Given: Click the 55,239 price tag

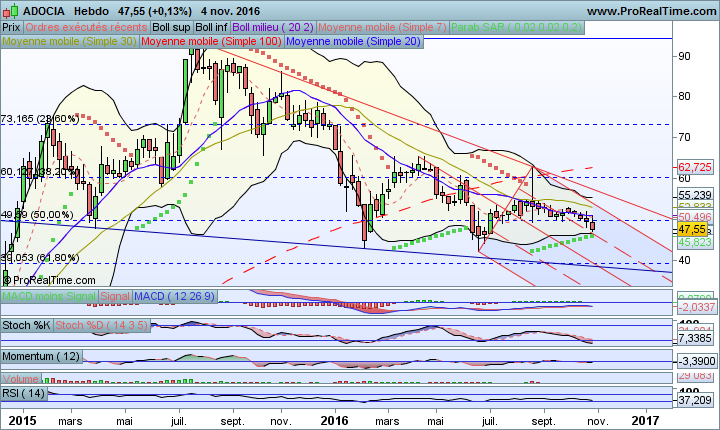Looking at the screenshot, I should tap(695, 195).
